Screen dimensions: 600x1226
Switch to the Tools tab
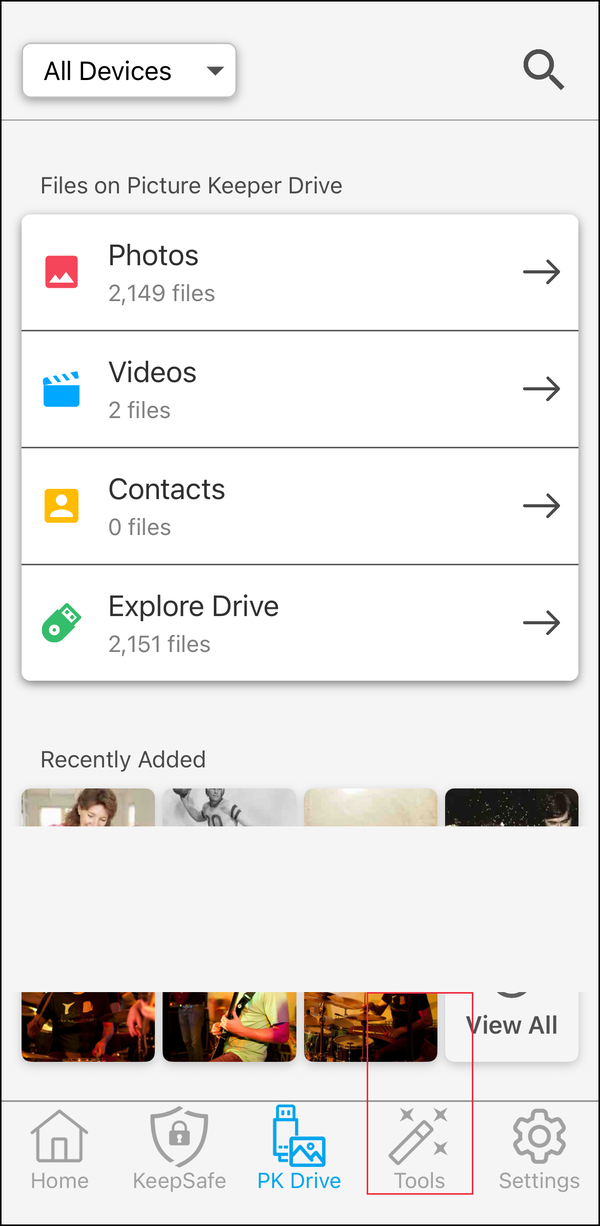click(419, 1150)
